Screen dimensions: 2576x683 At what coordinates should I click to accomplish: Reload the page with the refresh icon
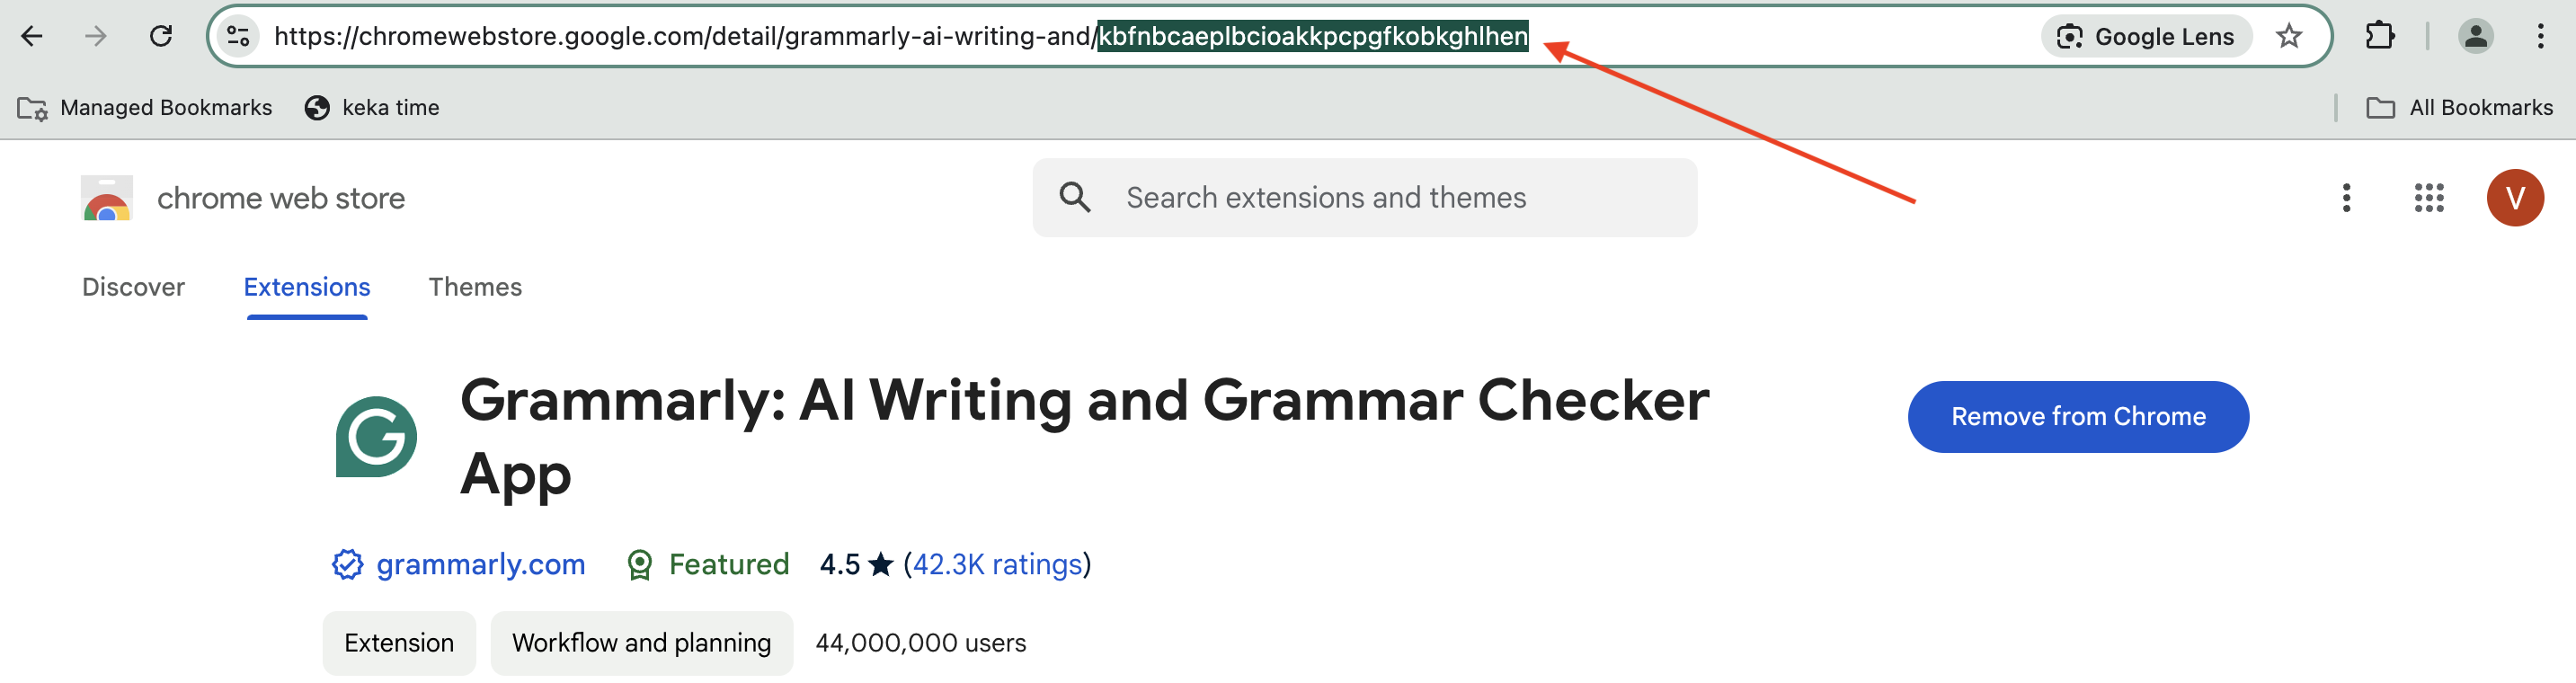(161, 37)
